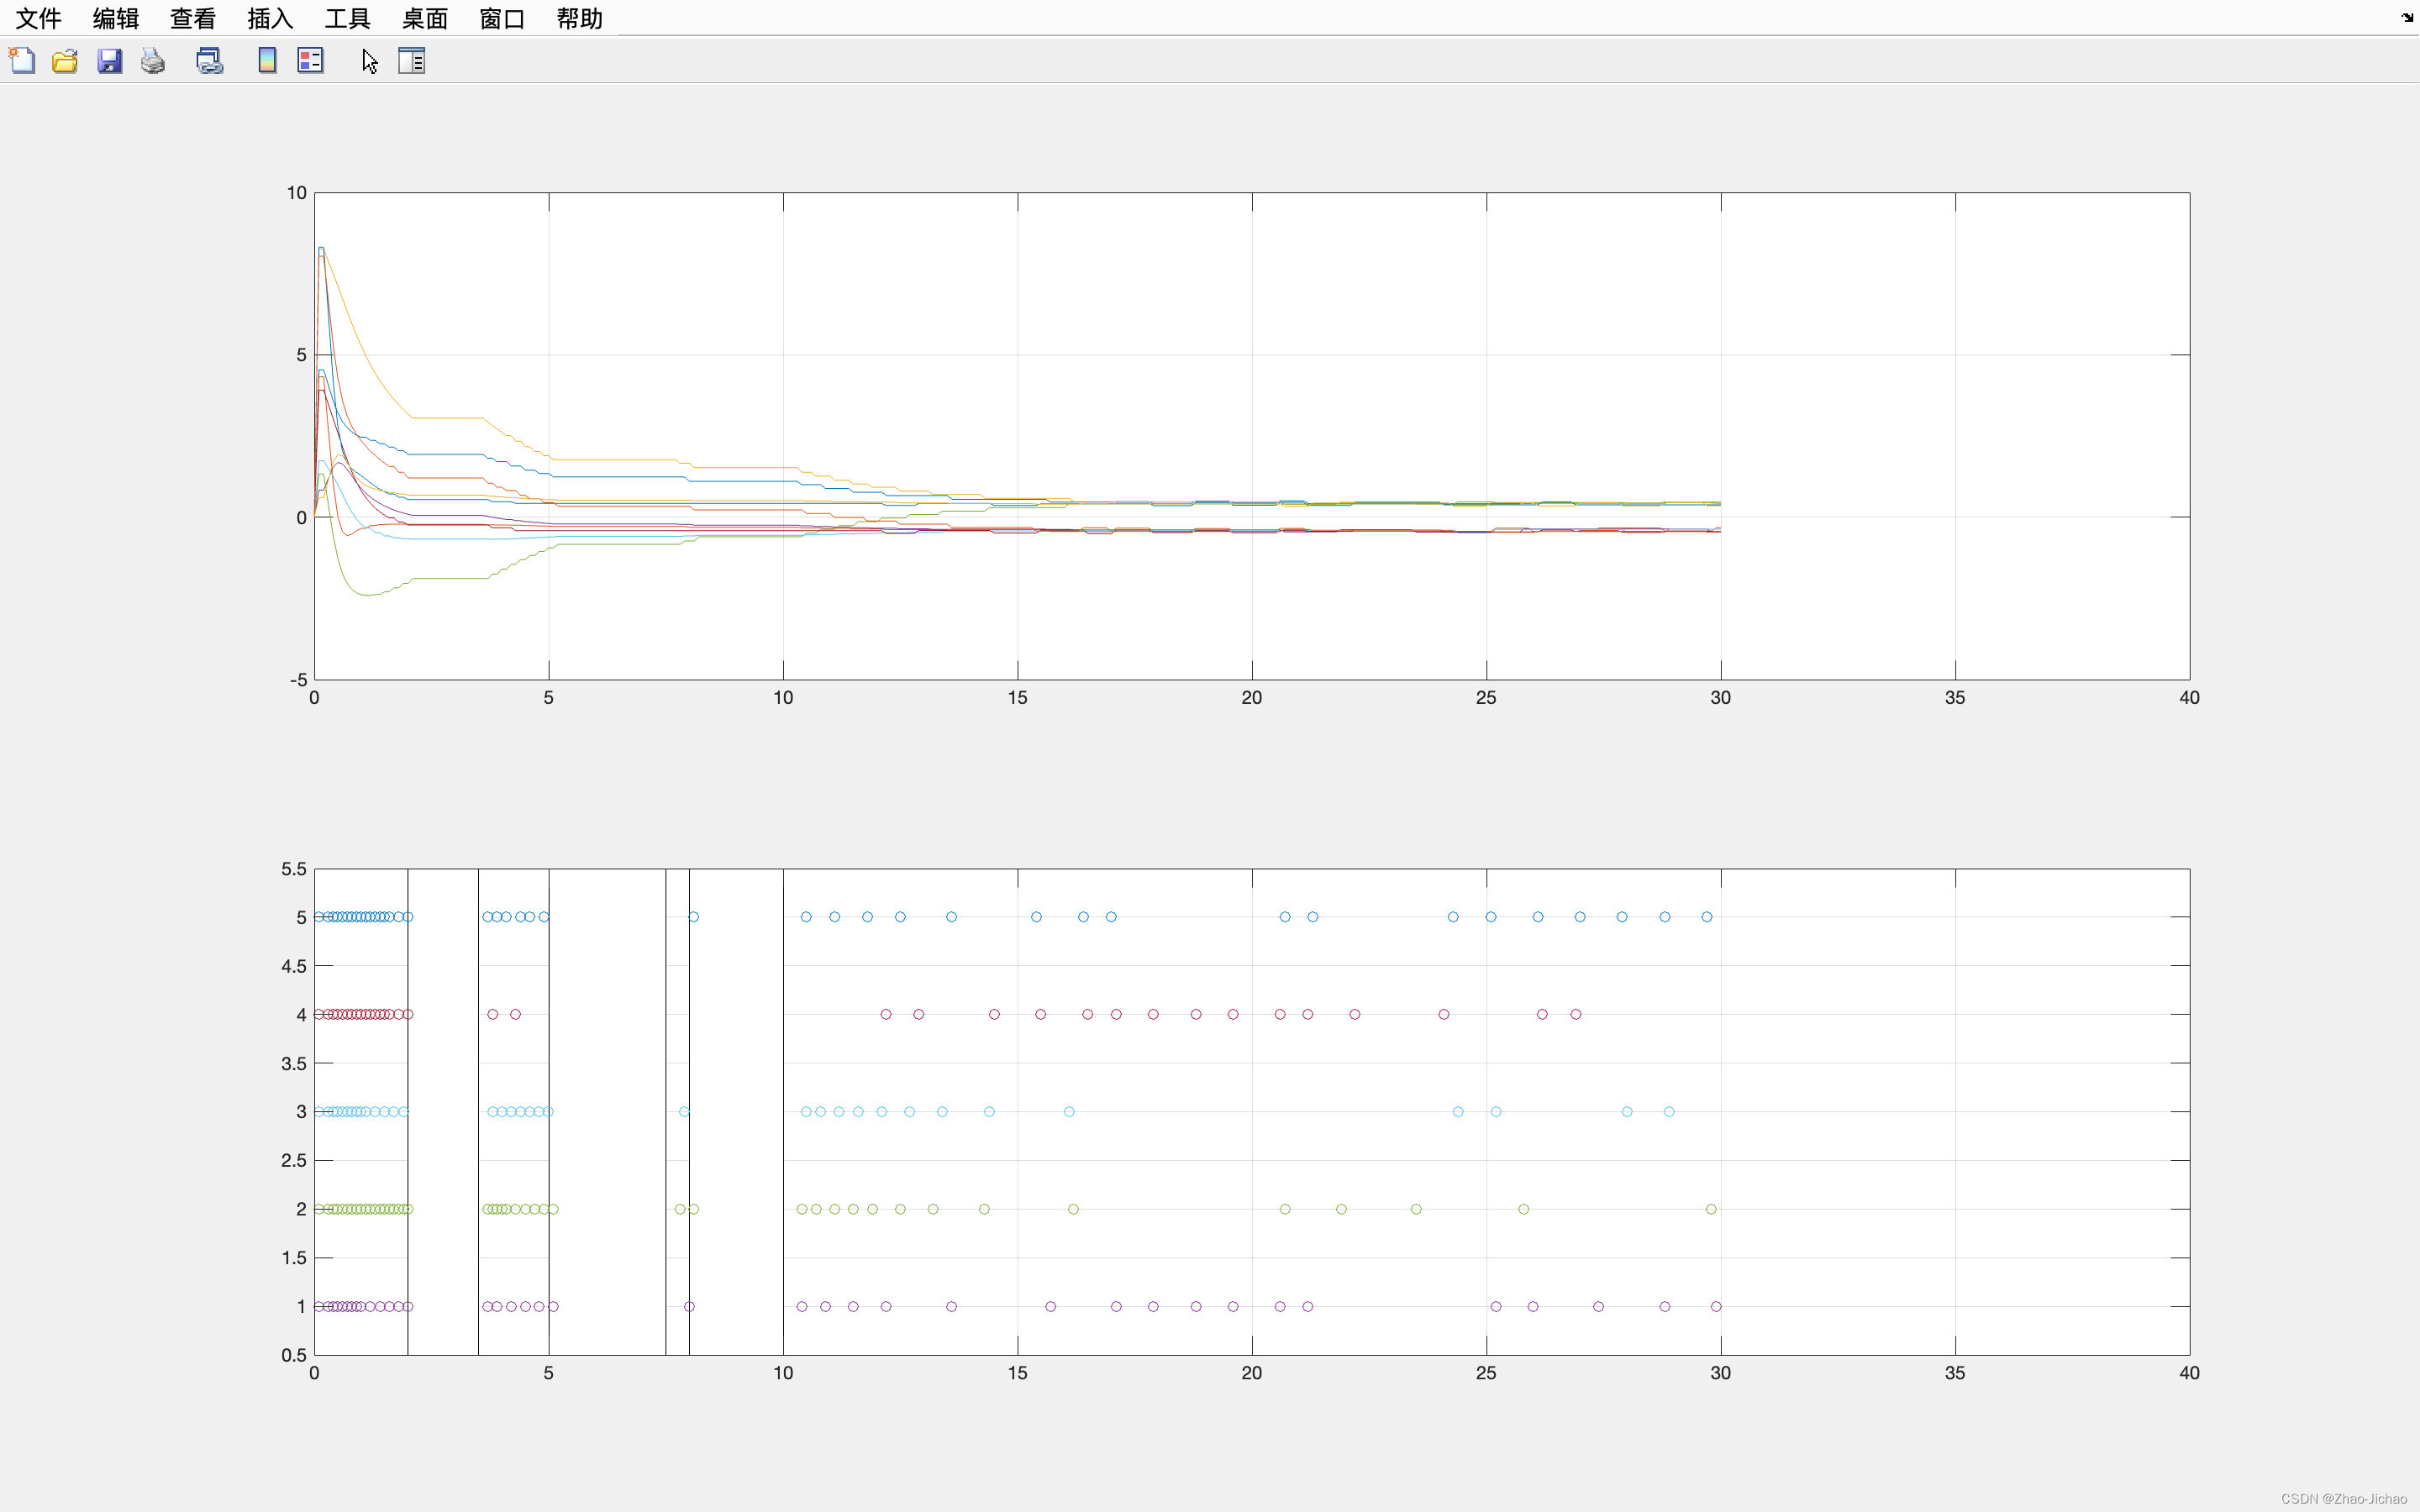Save the figure with floppy icon
This screenshot has height=1512, width=2420.
tap(109, 61)
